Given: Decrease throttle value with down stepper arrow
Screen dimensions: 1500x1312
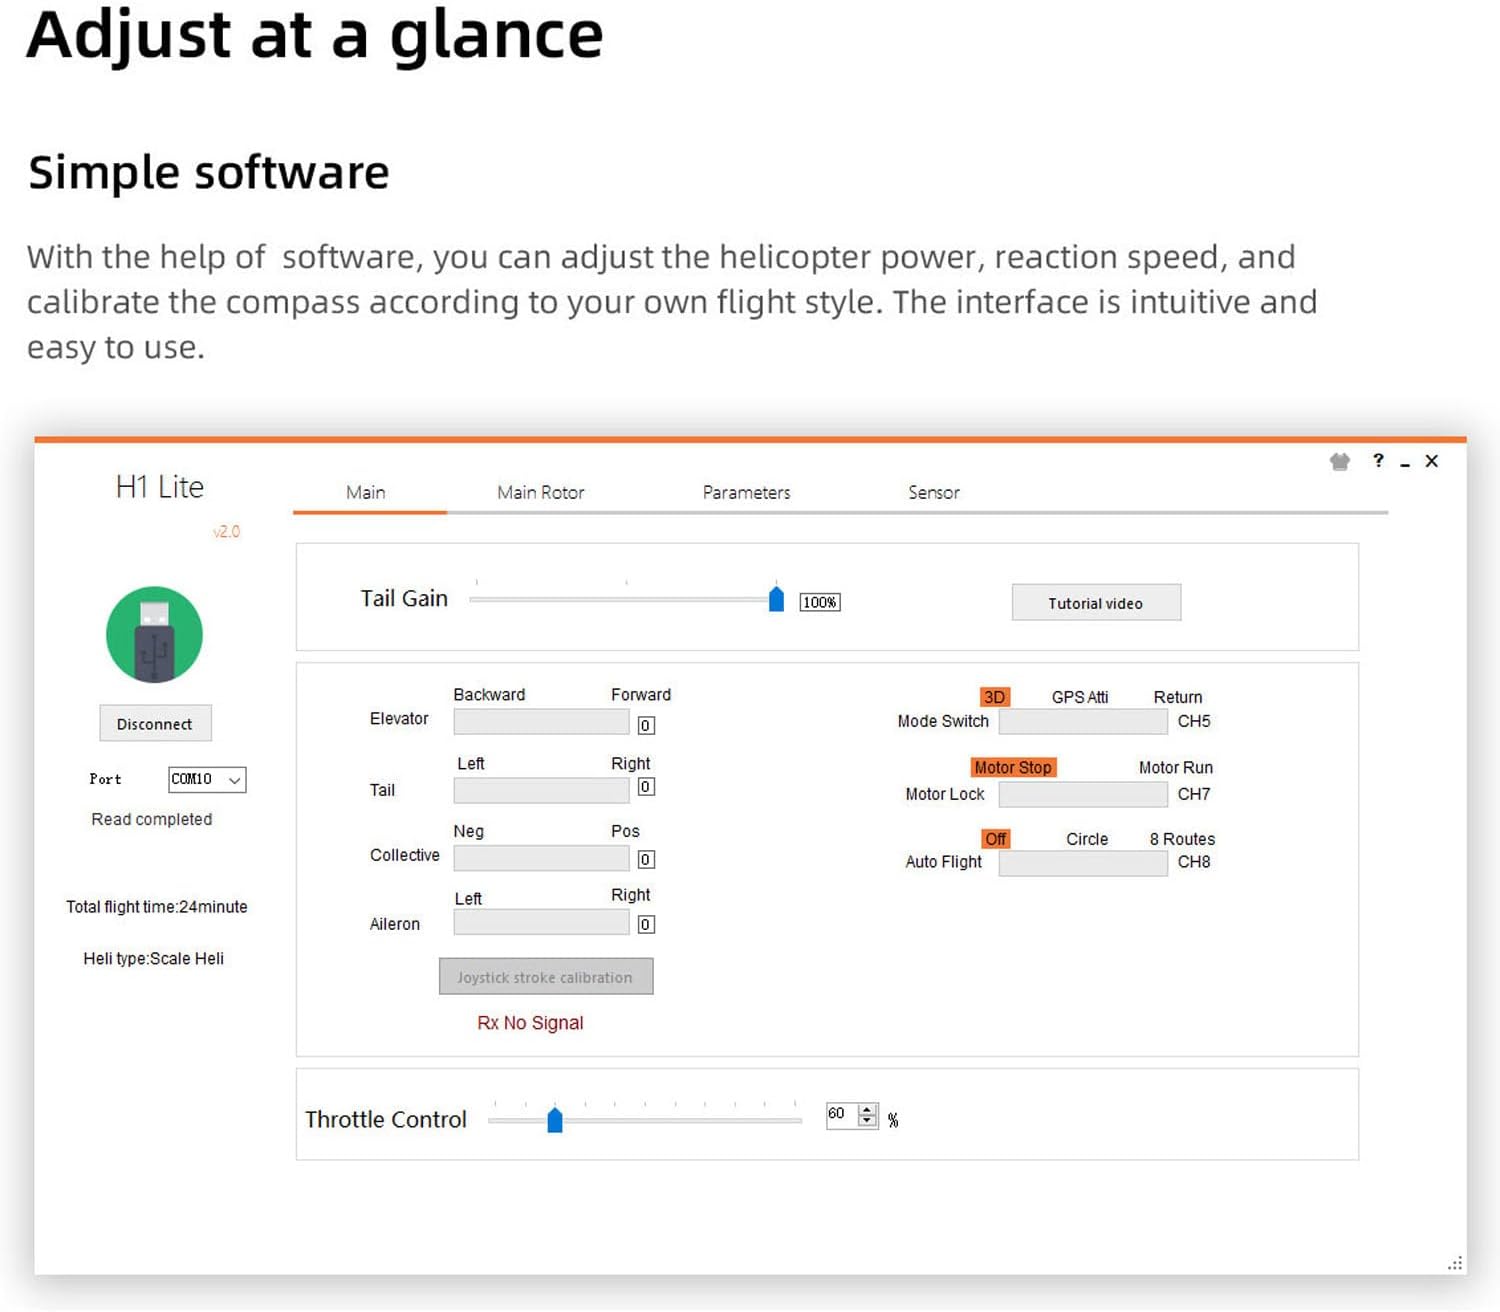Looking at the screenshot, I should [867, 1121].
